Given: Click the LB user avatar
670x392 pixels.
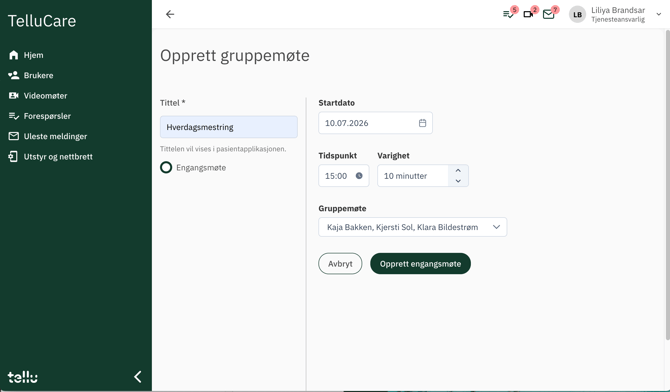Looking at the screenshot, I should (x=577, y=14).
